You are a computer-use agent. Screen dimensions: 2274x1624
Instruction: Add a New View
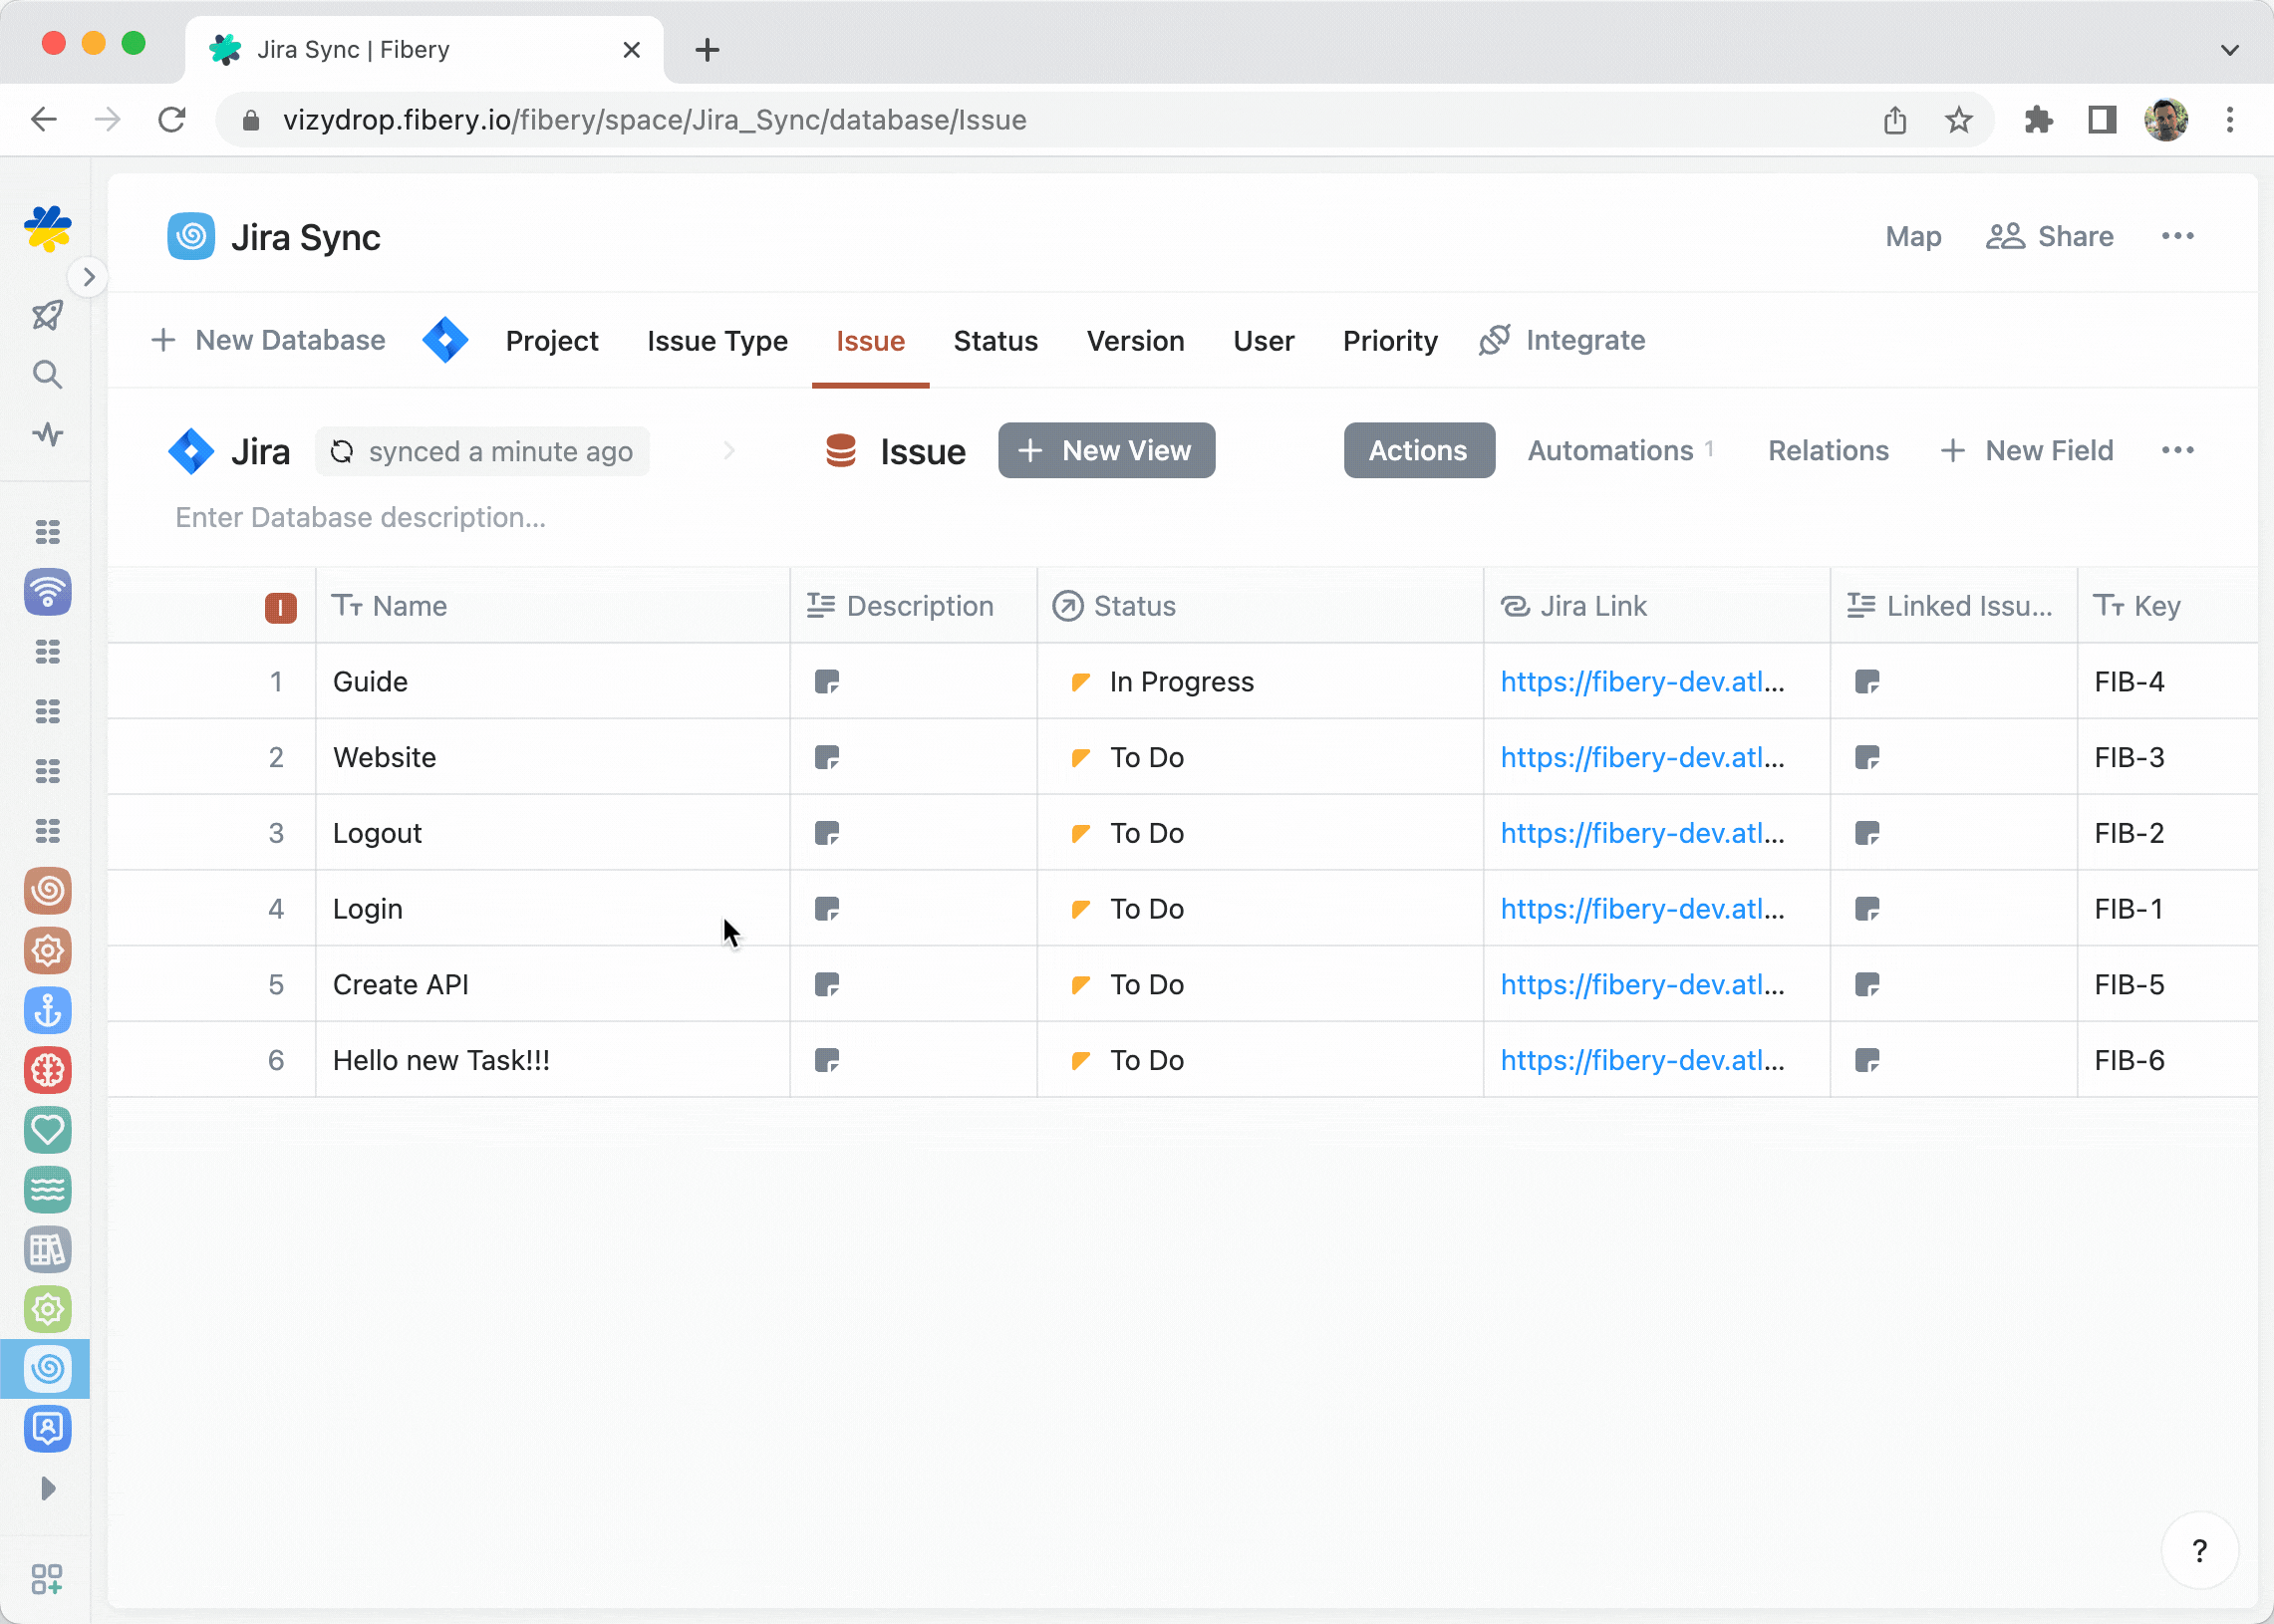point(1106,451)
